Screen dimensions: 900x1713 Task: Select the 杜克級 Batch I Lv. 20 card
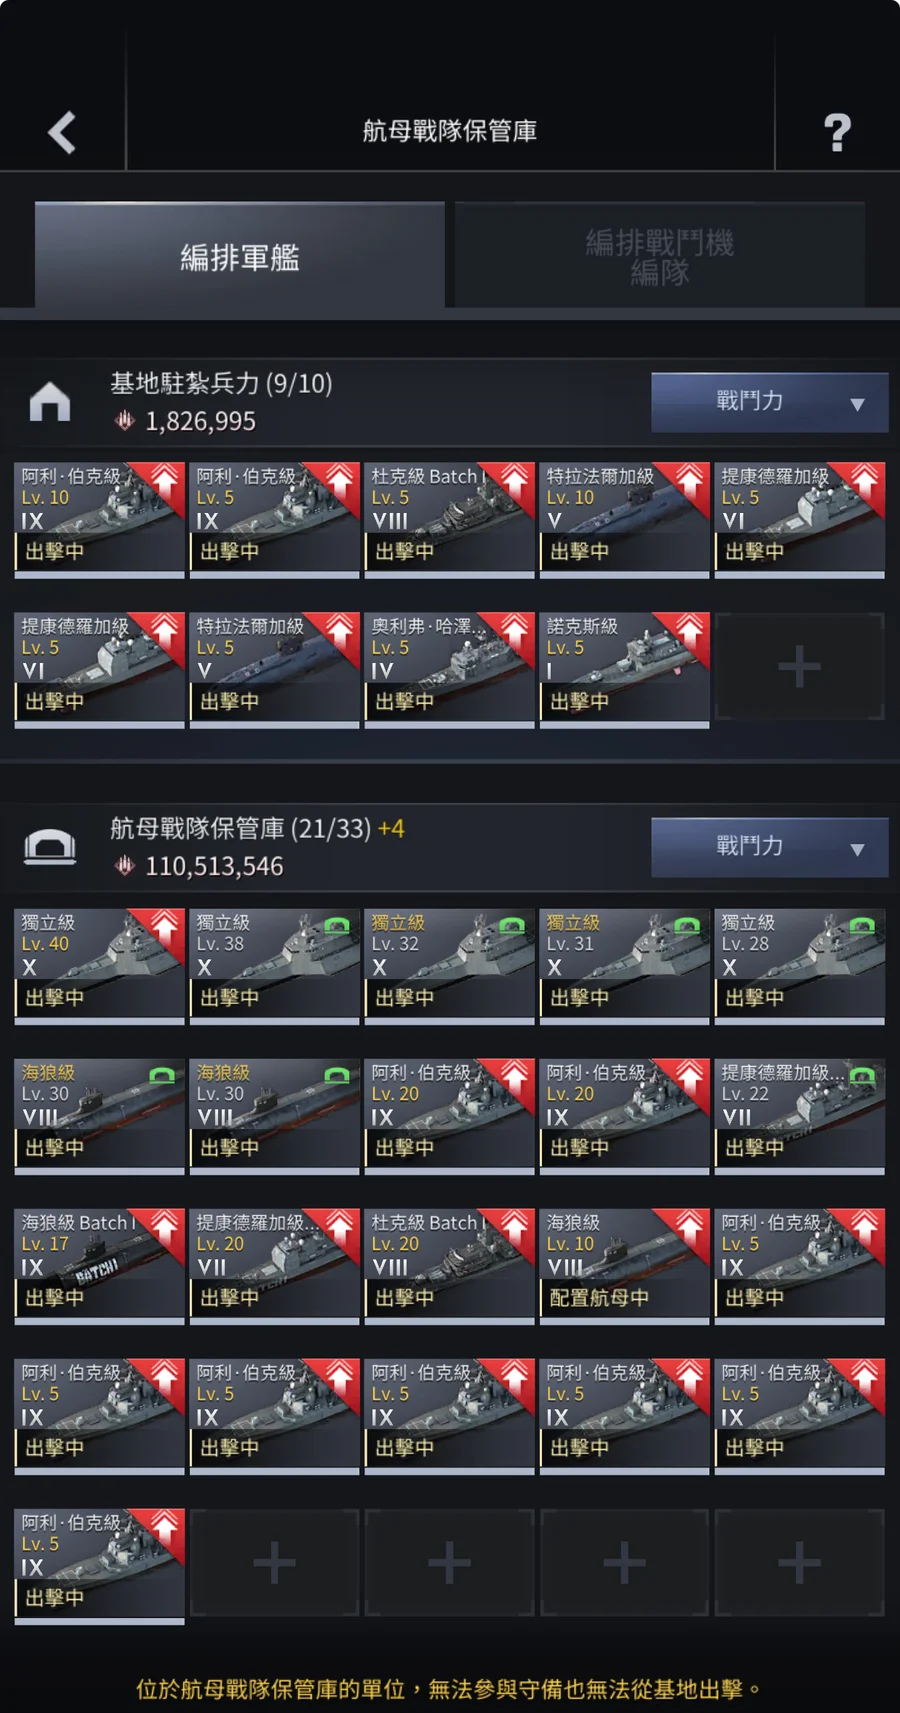coord(450,1267)
